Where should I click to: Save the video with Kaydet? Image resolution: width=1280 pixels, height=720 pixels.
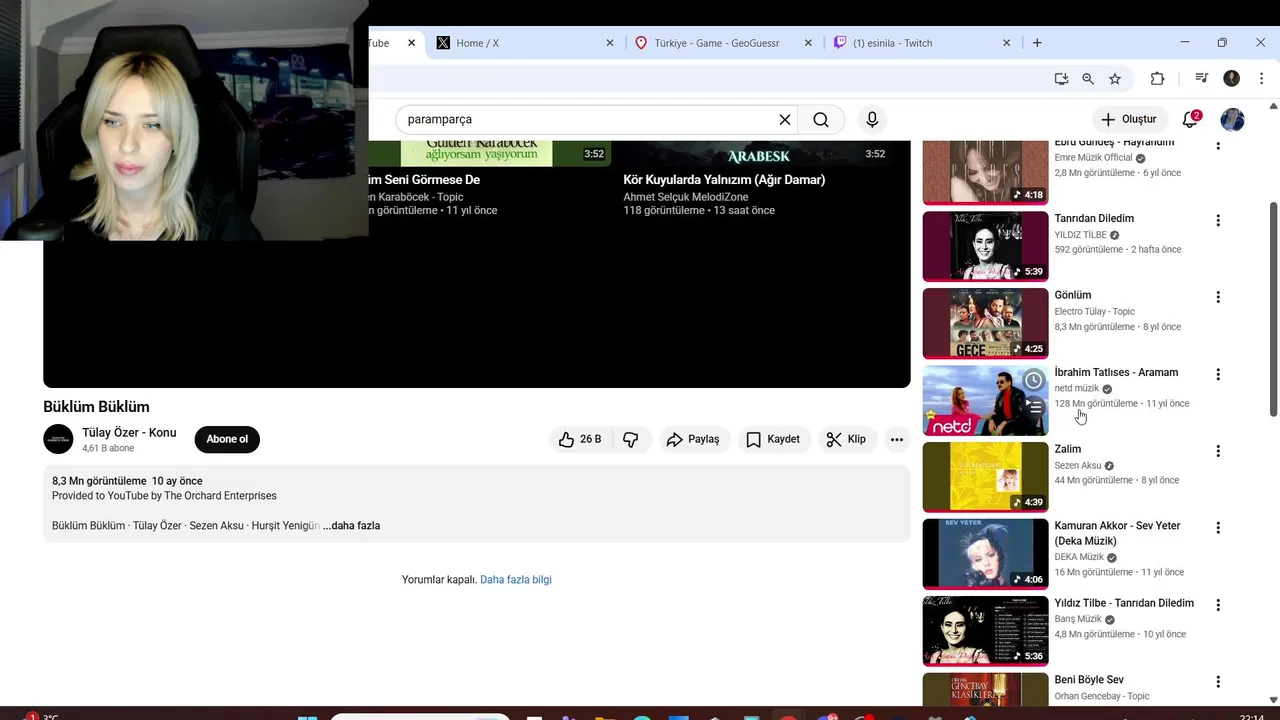[773, 439]
